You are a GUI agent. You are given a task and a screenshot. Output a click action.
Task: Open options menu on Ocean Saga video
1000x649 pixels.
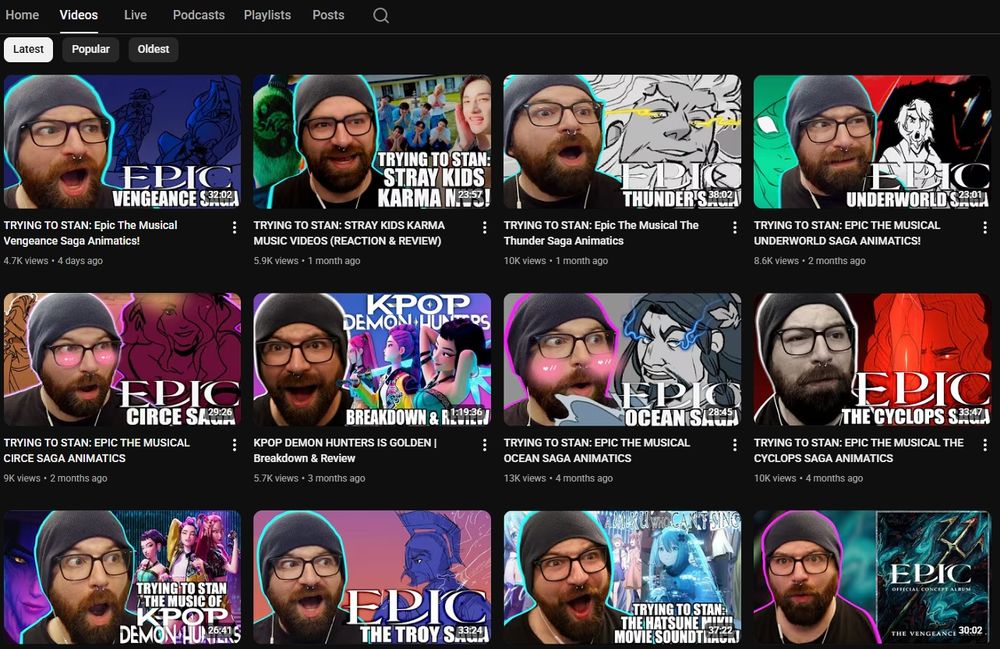(x=736, y=444)
